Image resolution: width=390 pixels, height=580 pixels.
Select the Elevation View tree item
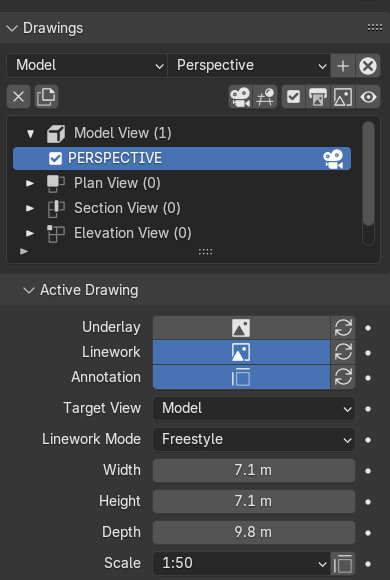(132, 233)
